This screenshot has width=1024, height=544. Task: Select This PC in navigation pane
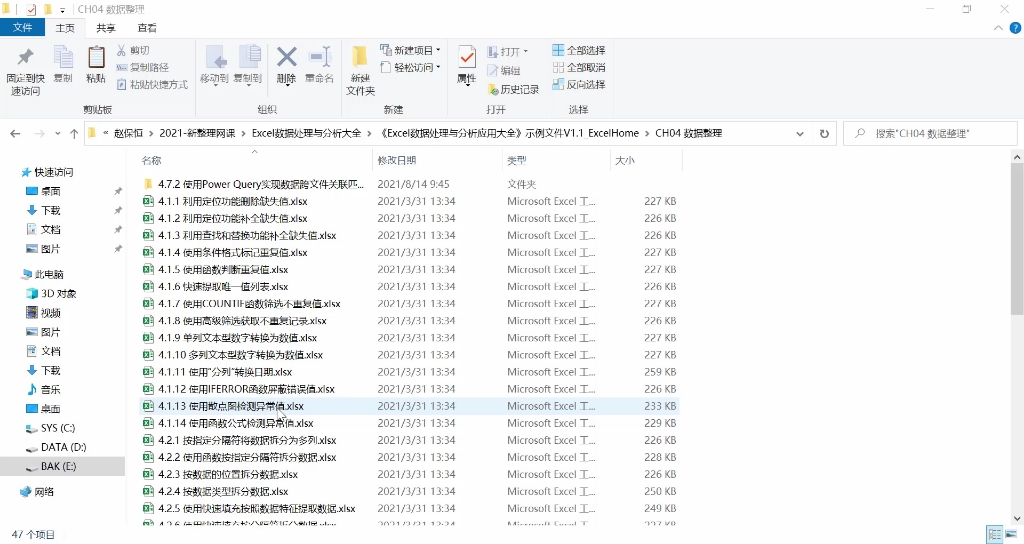click(x=43, y=274)
